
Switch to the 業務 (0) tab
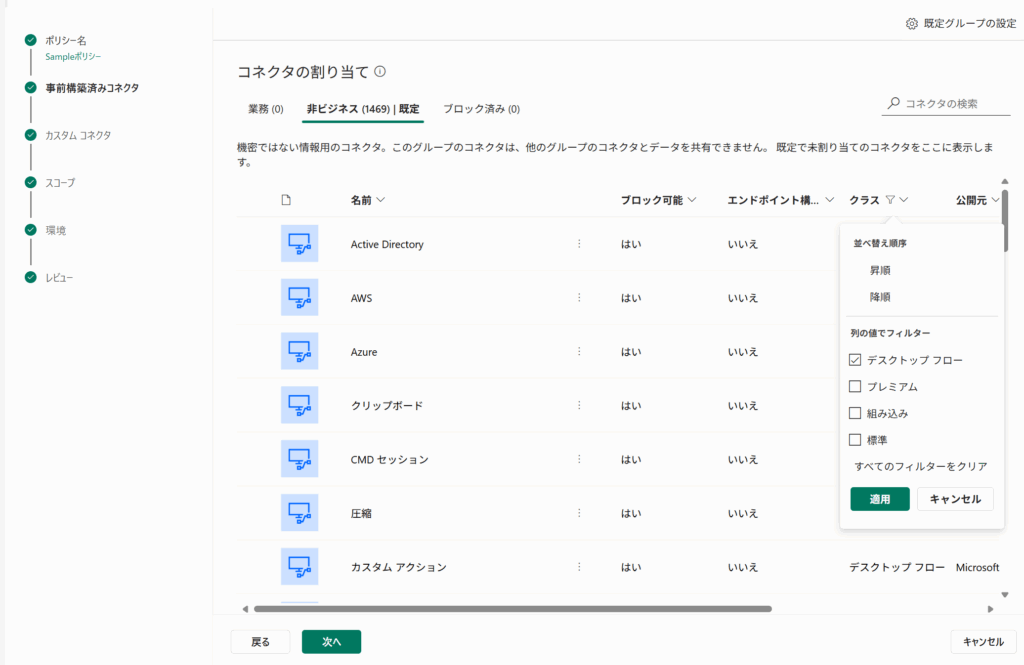coord(265,109)
